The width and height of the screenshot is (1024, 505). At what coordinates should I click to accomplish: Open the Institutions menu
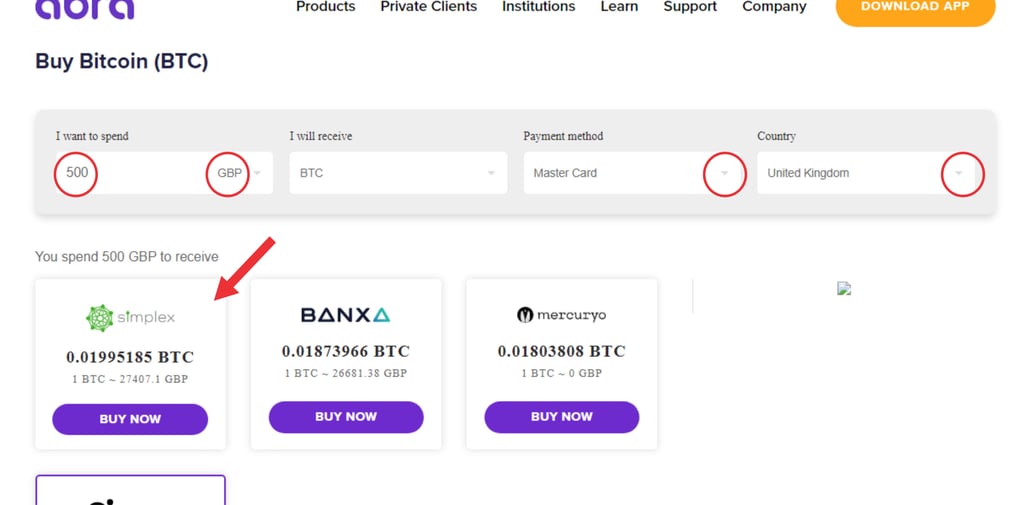538,7
